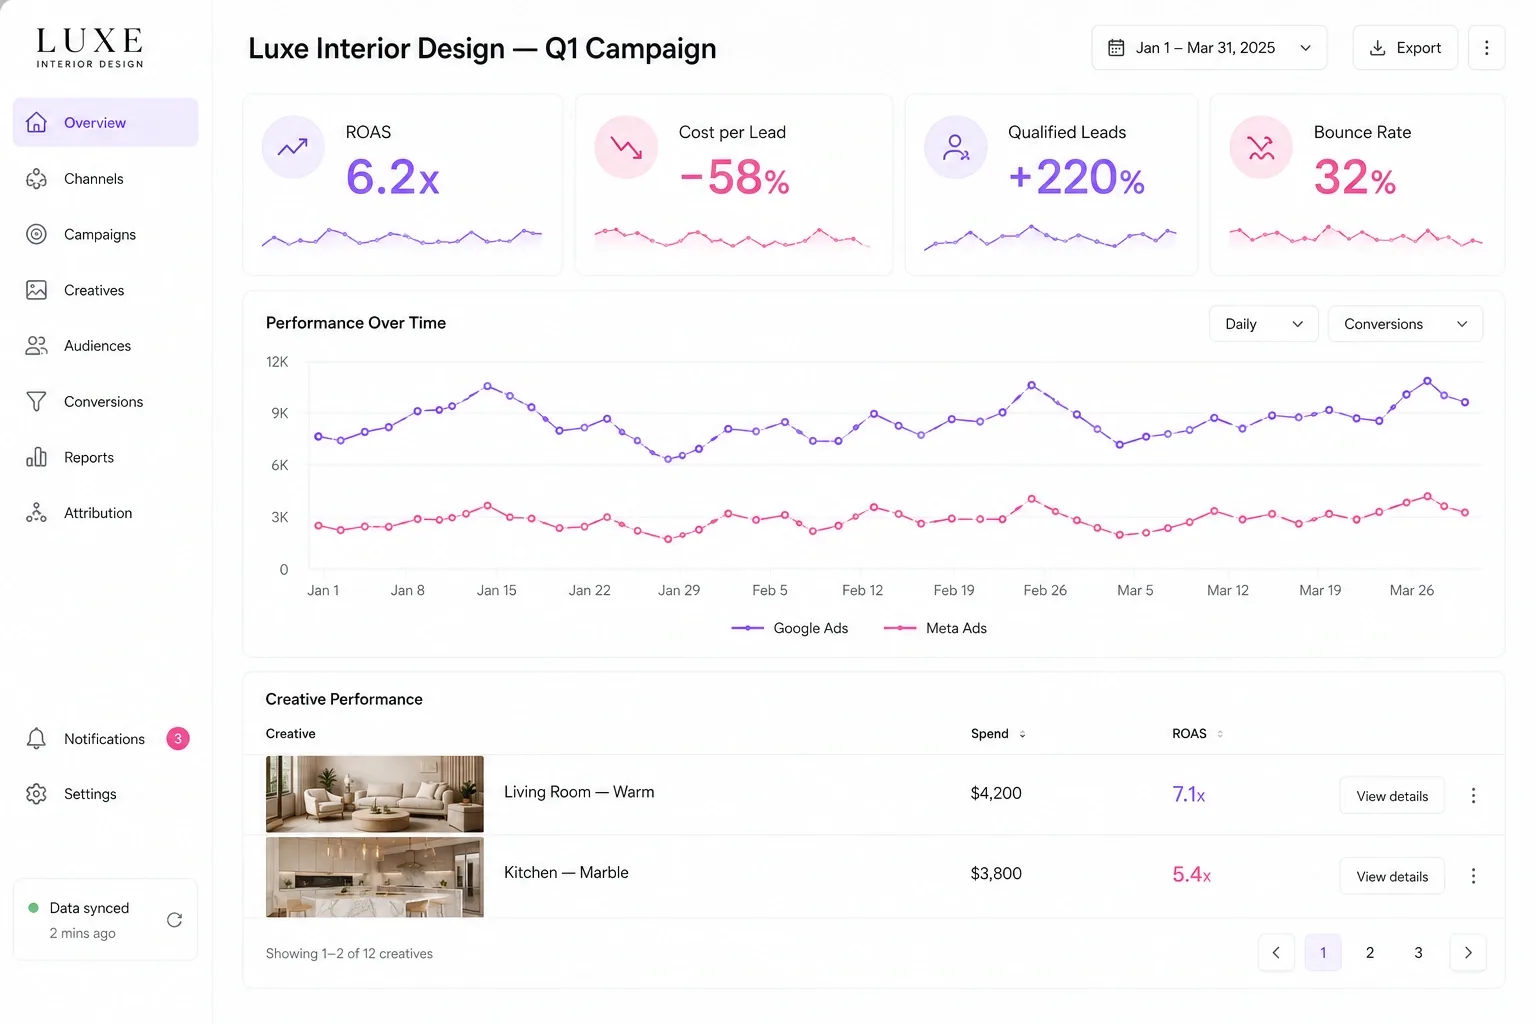
Task: Click the $4,200 spend value
Action: 996,793
